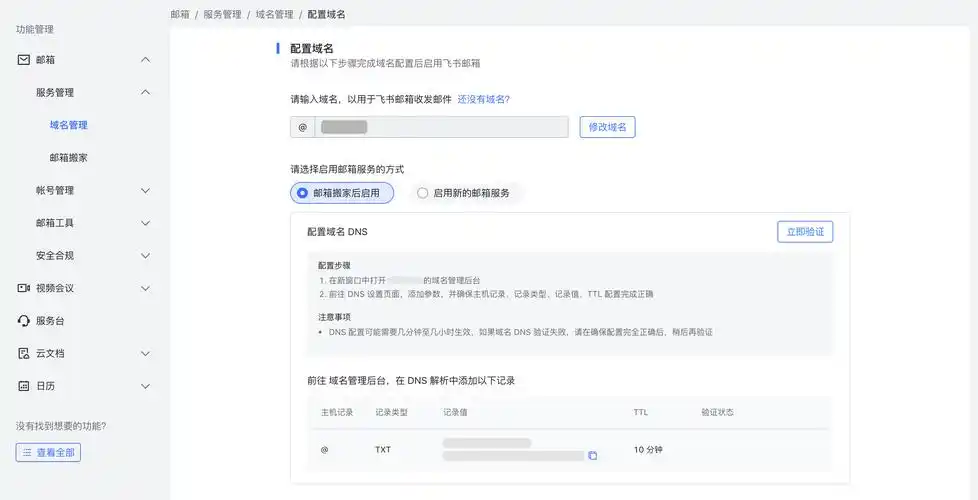Click the 10 分钟 TTL value
Image resolution: width=978 pixels, height=500 pixels.
[x=648, y=449]
